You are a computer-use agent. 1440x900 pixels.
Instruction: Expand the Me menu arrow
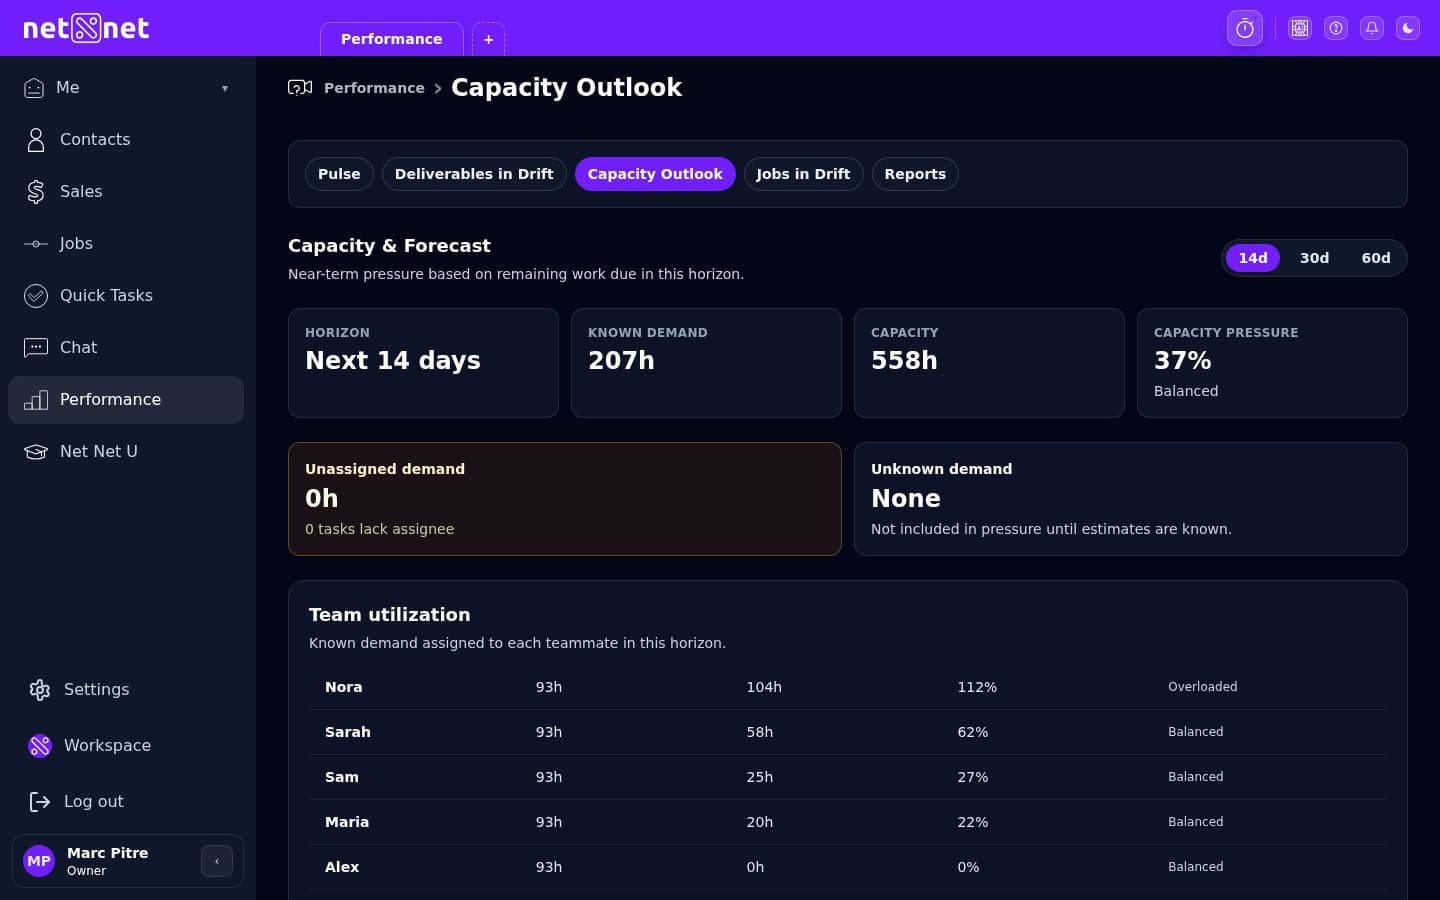(225, 88)
